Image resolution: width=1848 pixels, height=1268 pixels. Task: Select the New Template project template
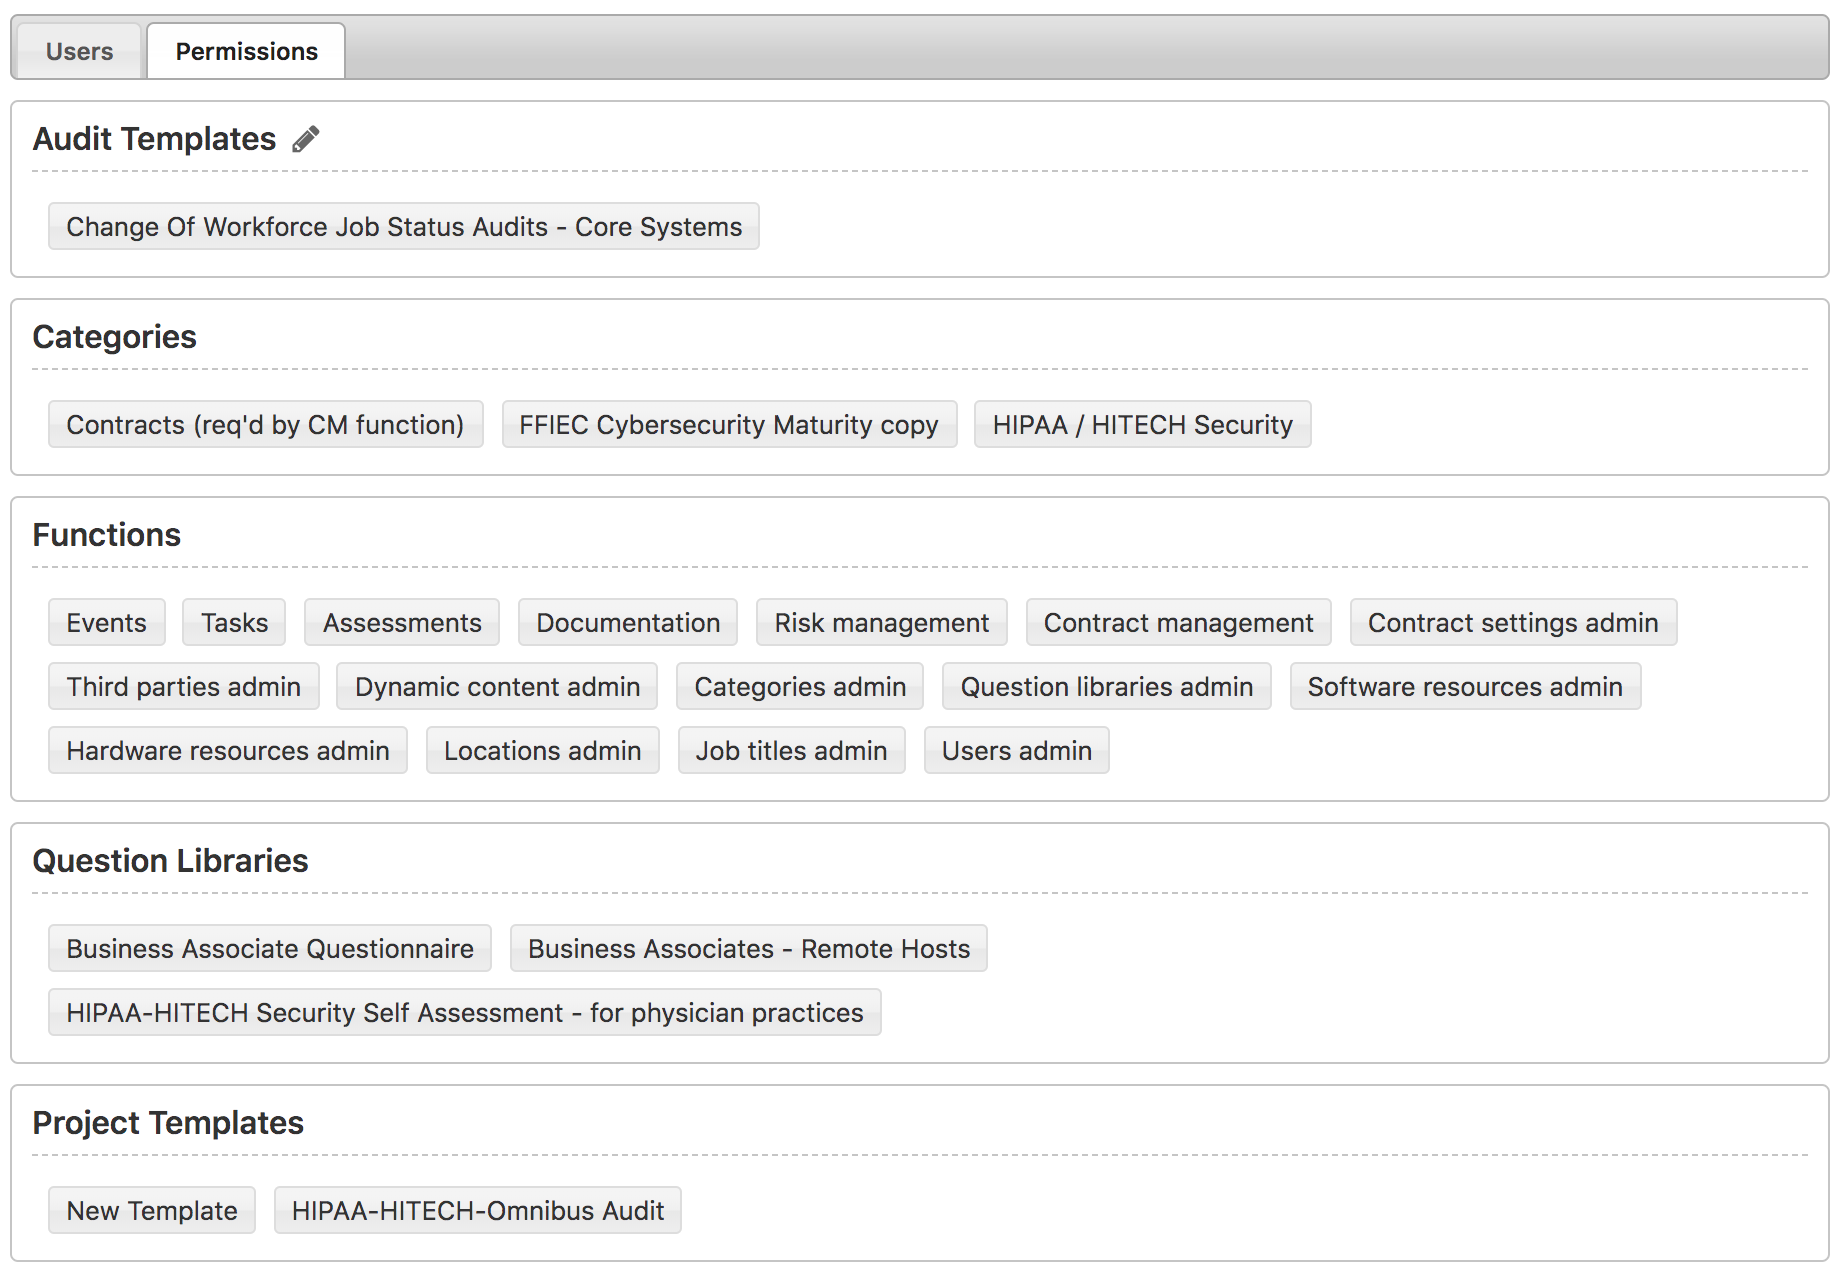pyautogui.click(x=152, y=1211)
